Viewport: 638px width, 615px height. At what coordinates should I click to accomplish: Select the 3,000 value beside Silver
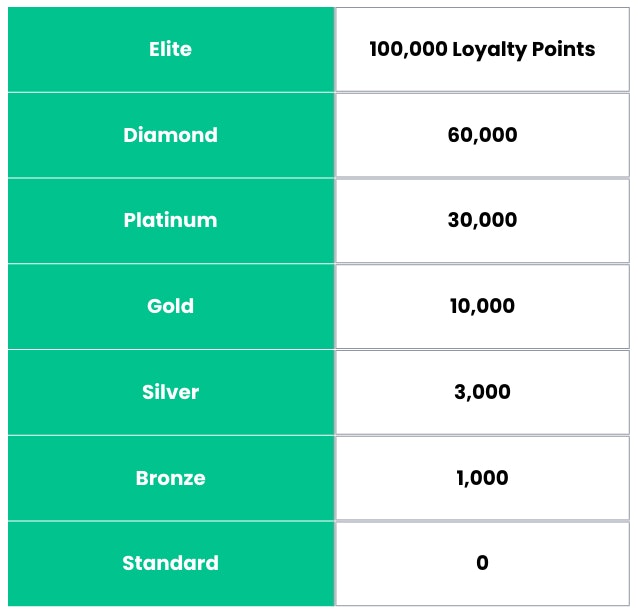tap(482, 392)
